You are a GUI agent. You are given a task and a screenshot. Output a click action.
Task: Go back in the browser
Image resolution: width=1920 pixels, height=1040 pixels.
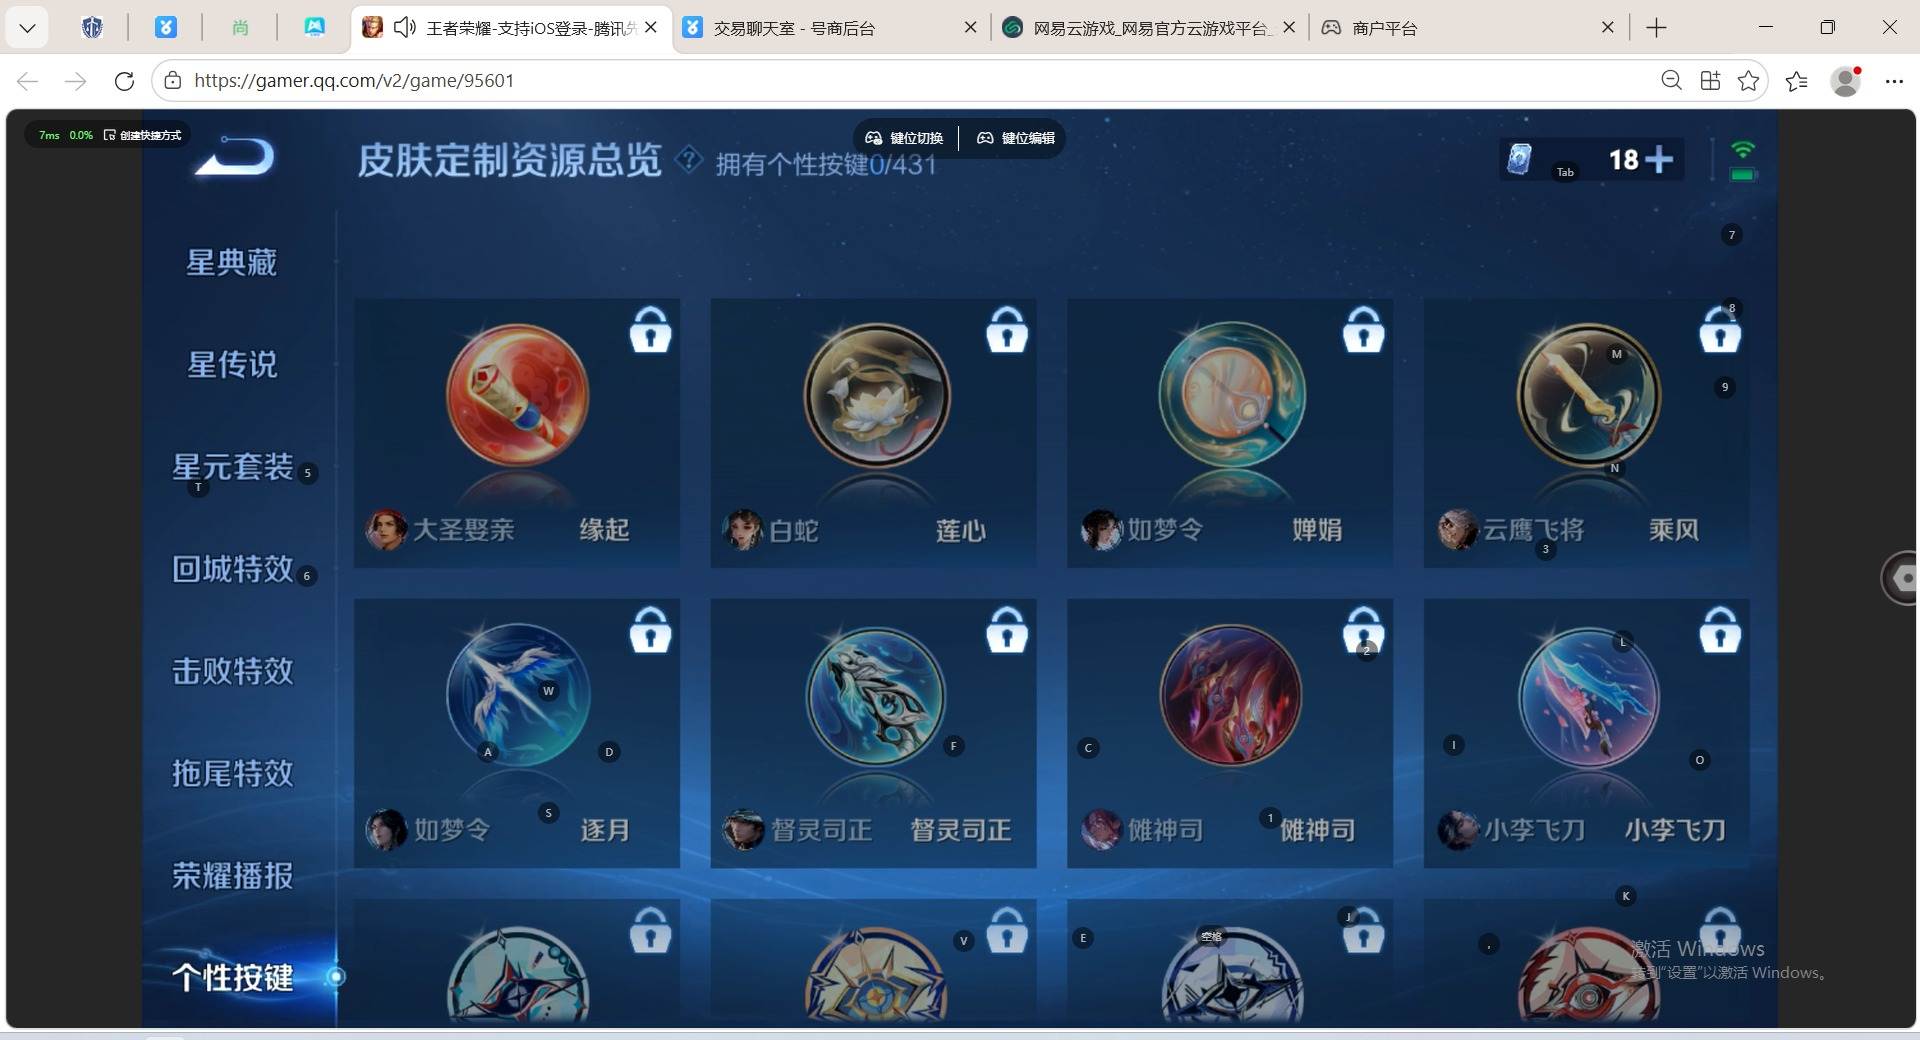(28, 81)
